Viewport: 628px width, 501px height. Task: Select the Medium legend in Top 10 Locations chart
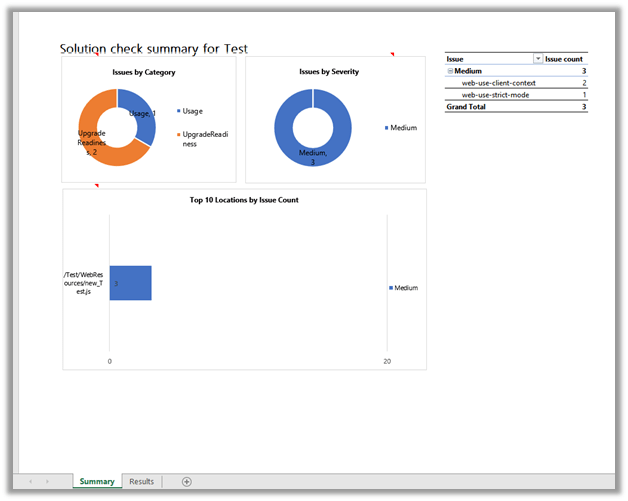coord(405,288)
